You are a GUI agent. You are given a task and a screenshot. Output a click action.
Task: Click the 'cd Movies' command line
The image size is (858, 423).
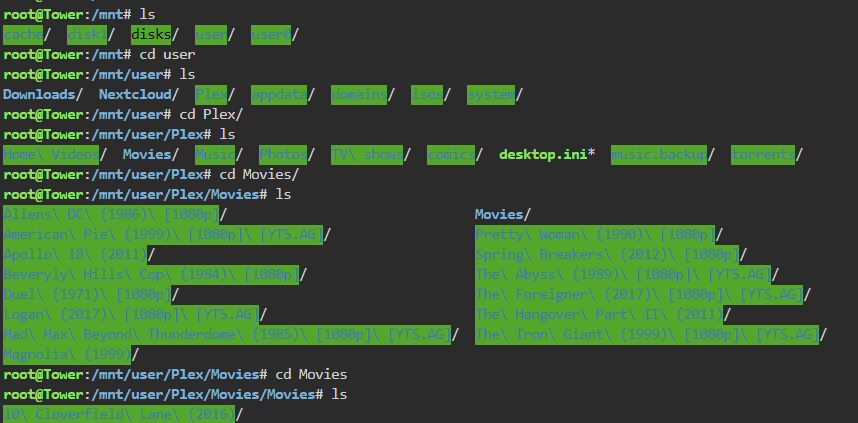pos(175,374)
